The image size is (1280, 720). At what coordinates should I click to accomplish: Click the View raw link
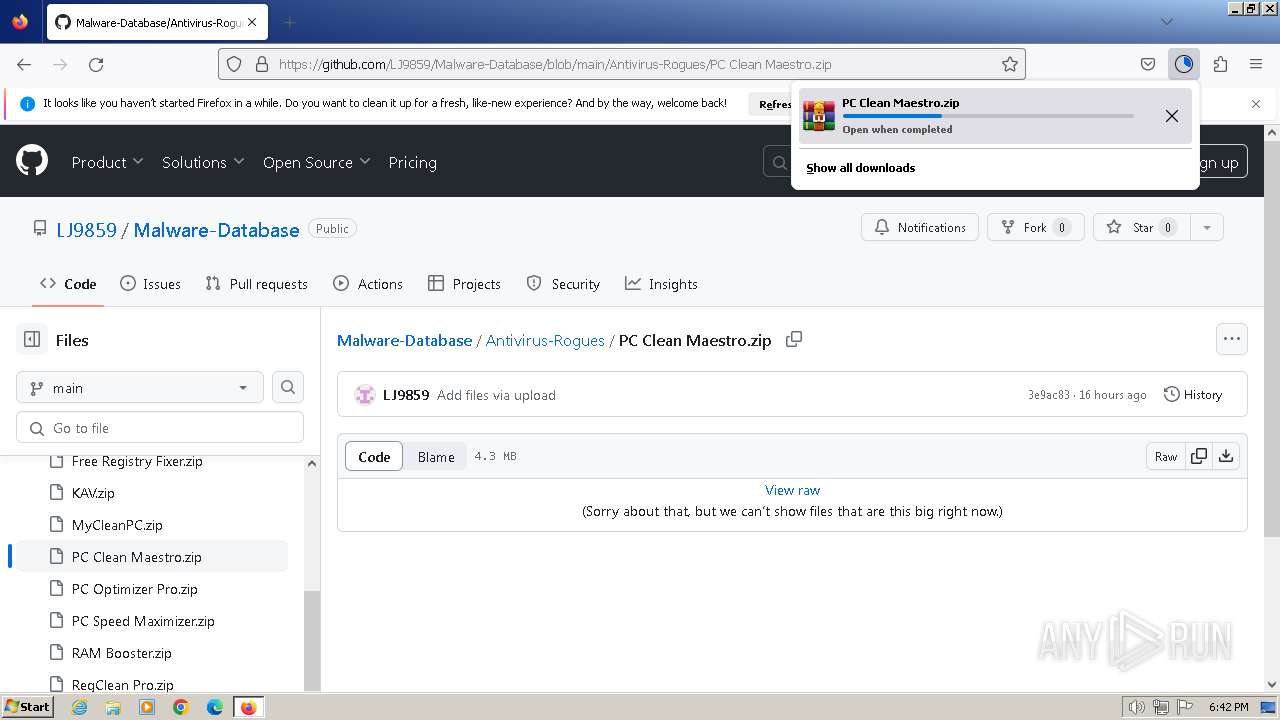pos(792,490)
